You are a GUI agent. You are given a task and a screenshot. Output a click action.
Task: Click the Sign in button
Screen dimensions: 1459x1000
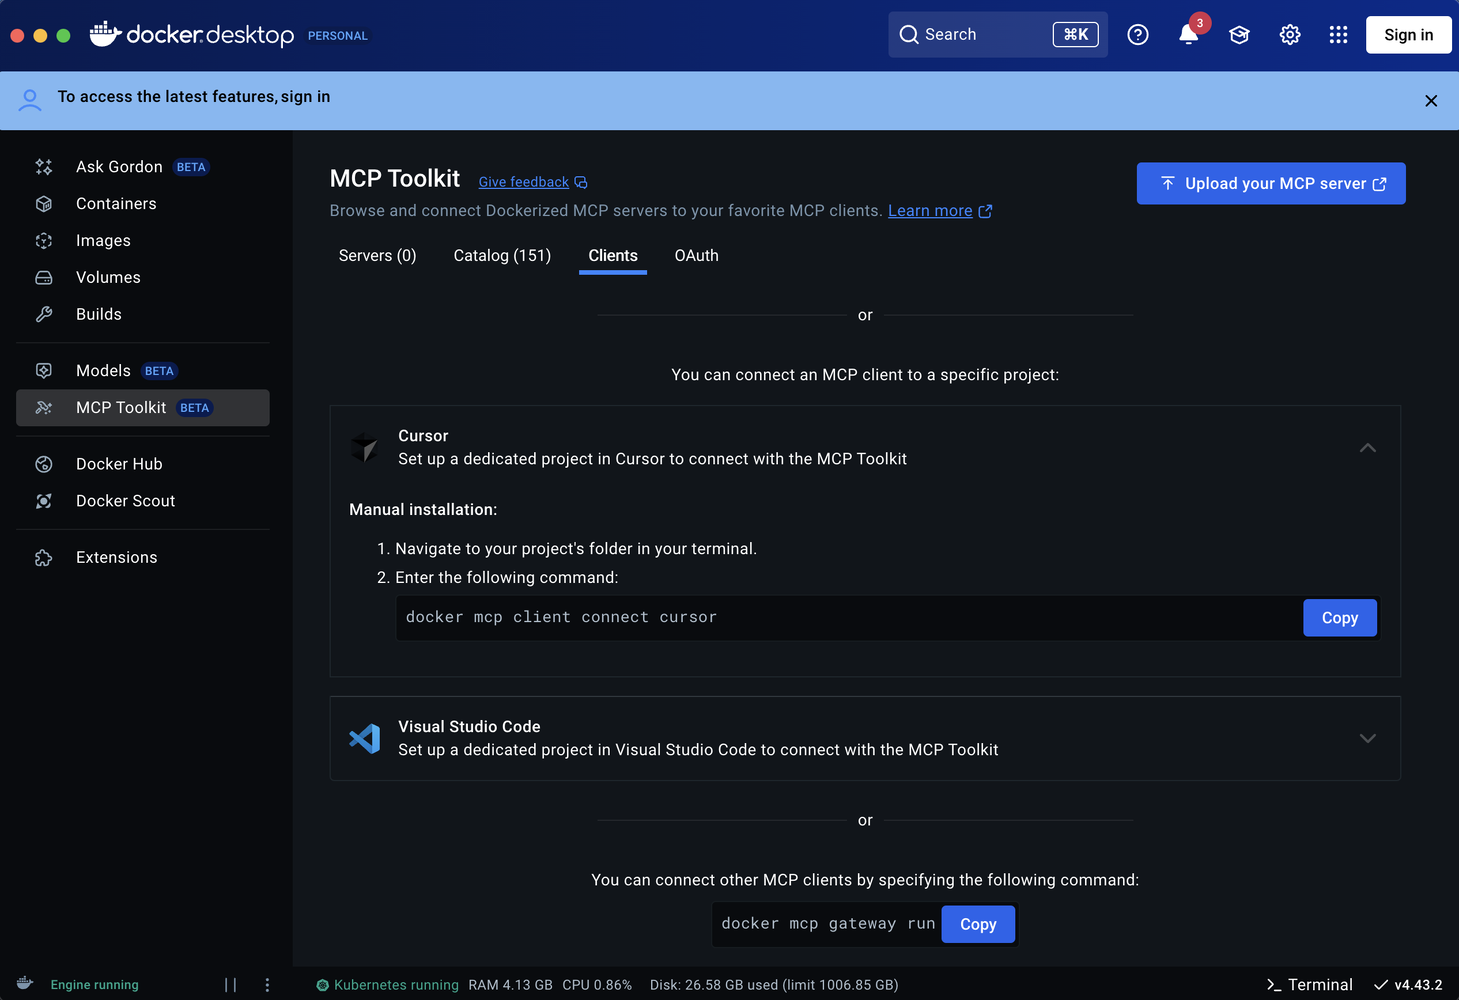[1408, 35]
